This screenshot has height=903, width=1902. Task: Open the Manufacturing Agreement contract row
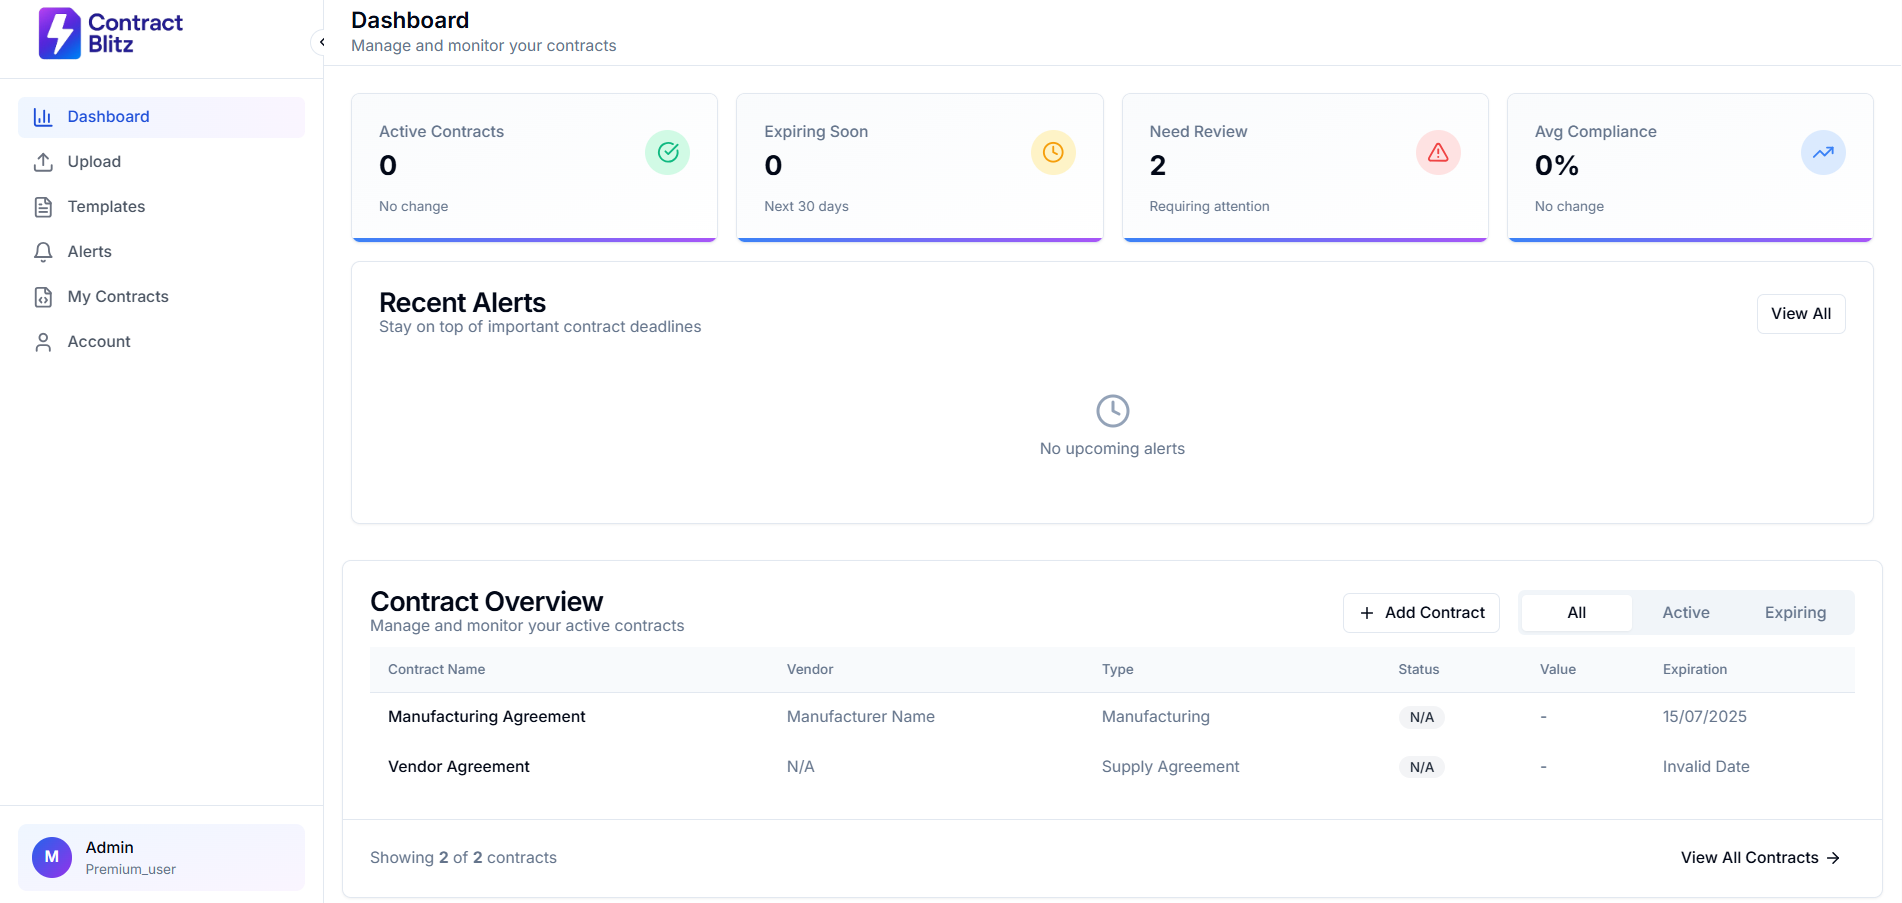click(486, 717)
